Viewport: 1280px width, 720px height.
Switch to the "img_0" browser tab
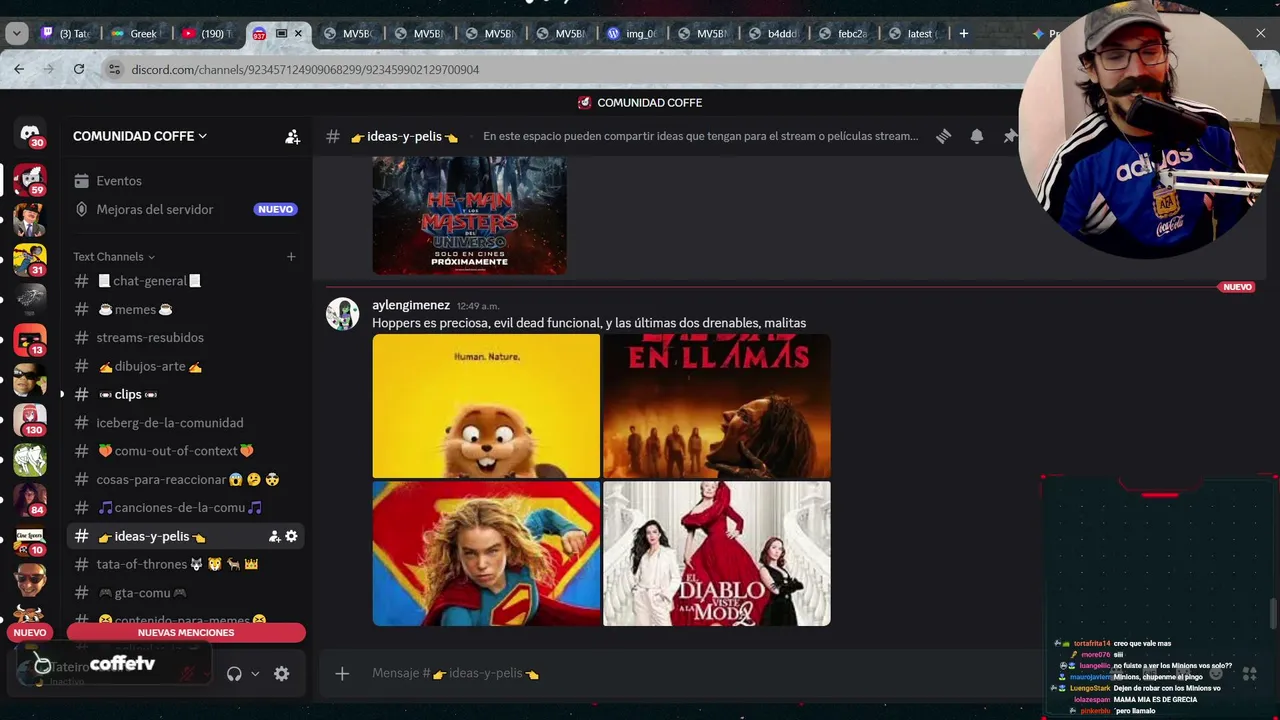point(632,33)
